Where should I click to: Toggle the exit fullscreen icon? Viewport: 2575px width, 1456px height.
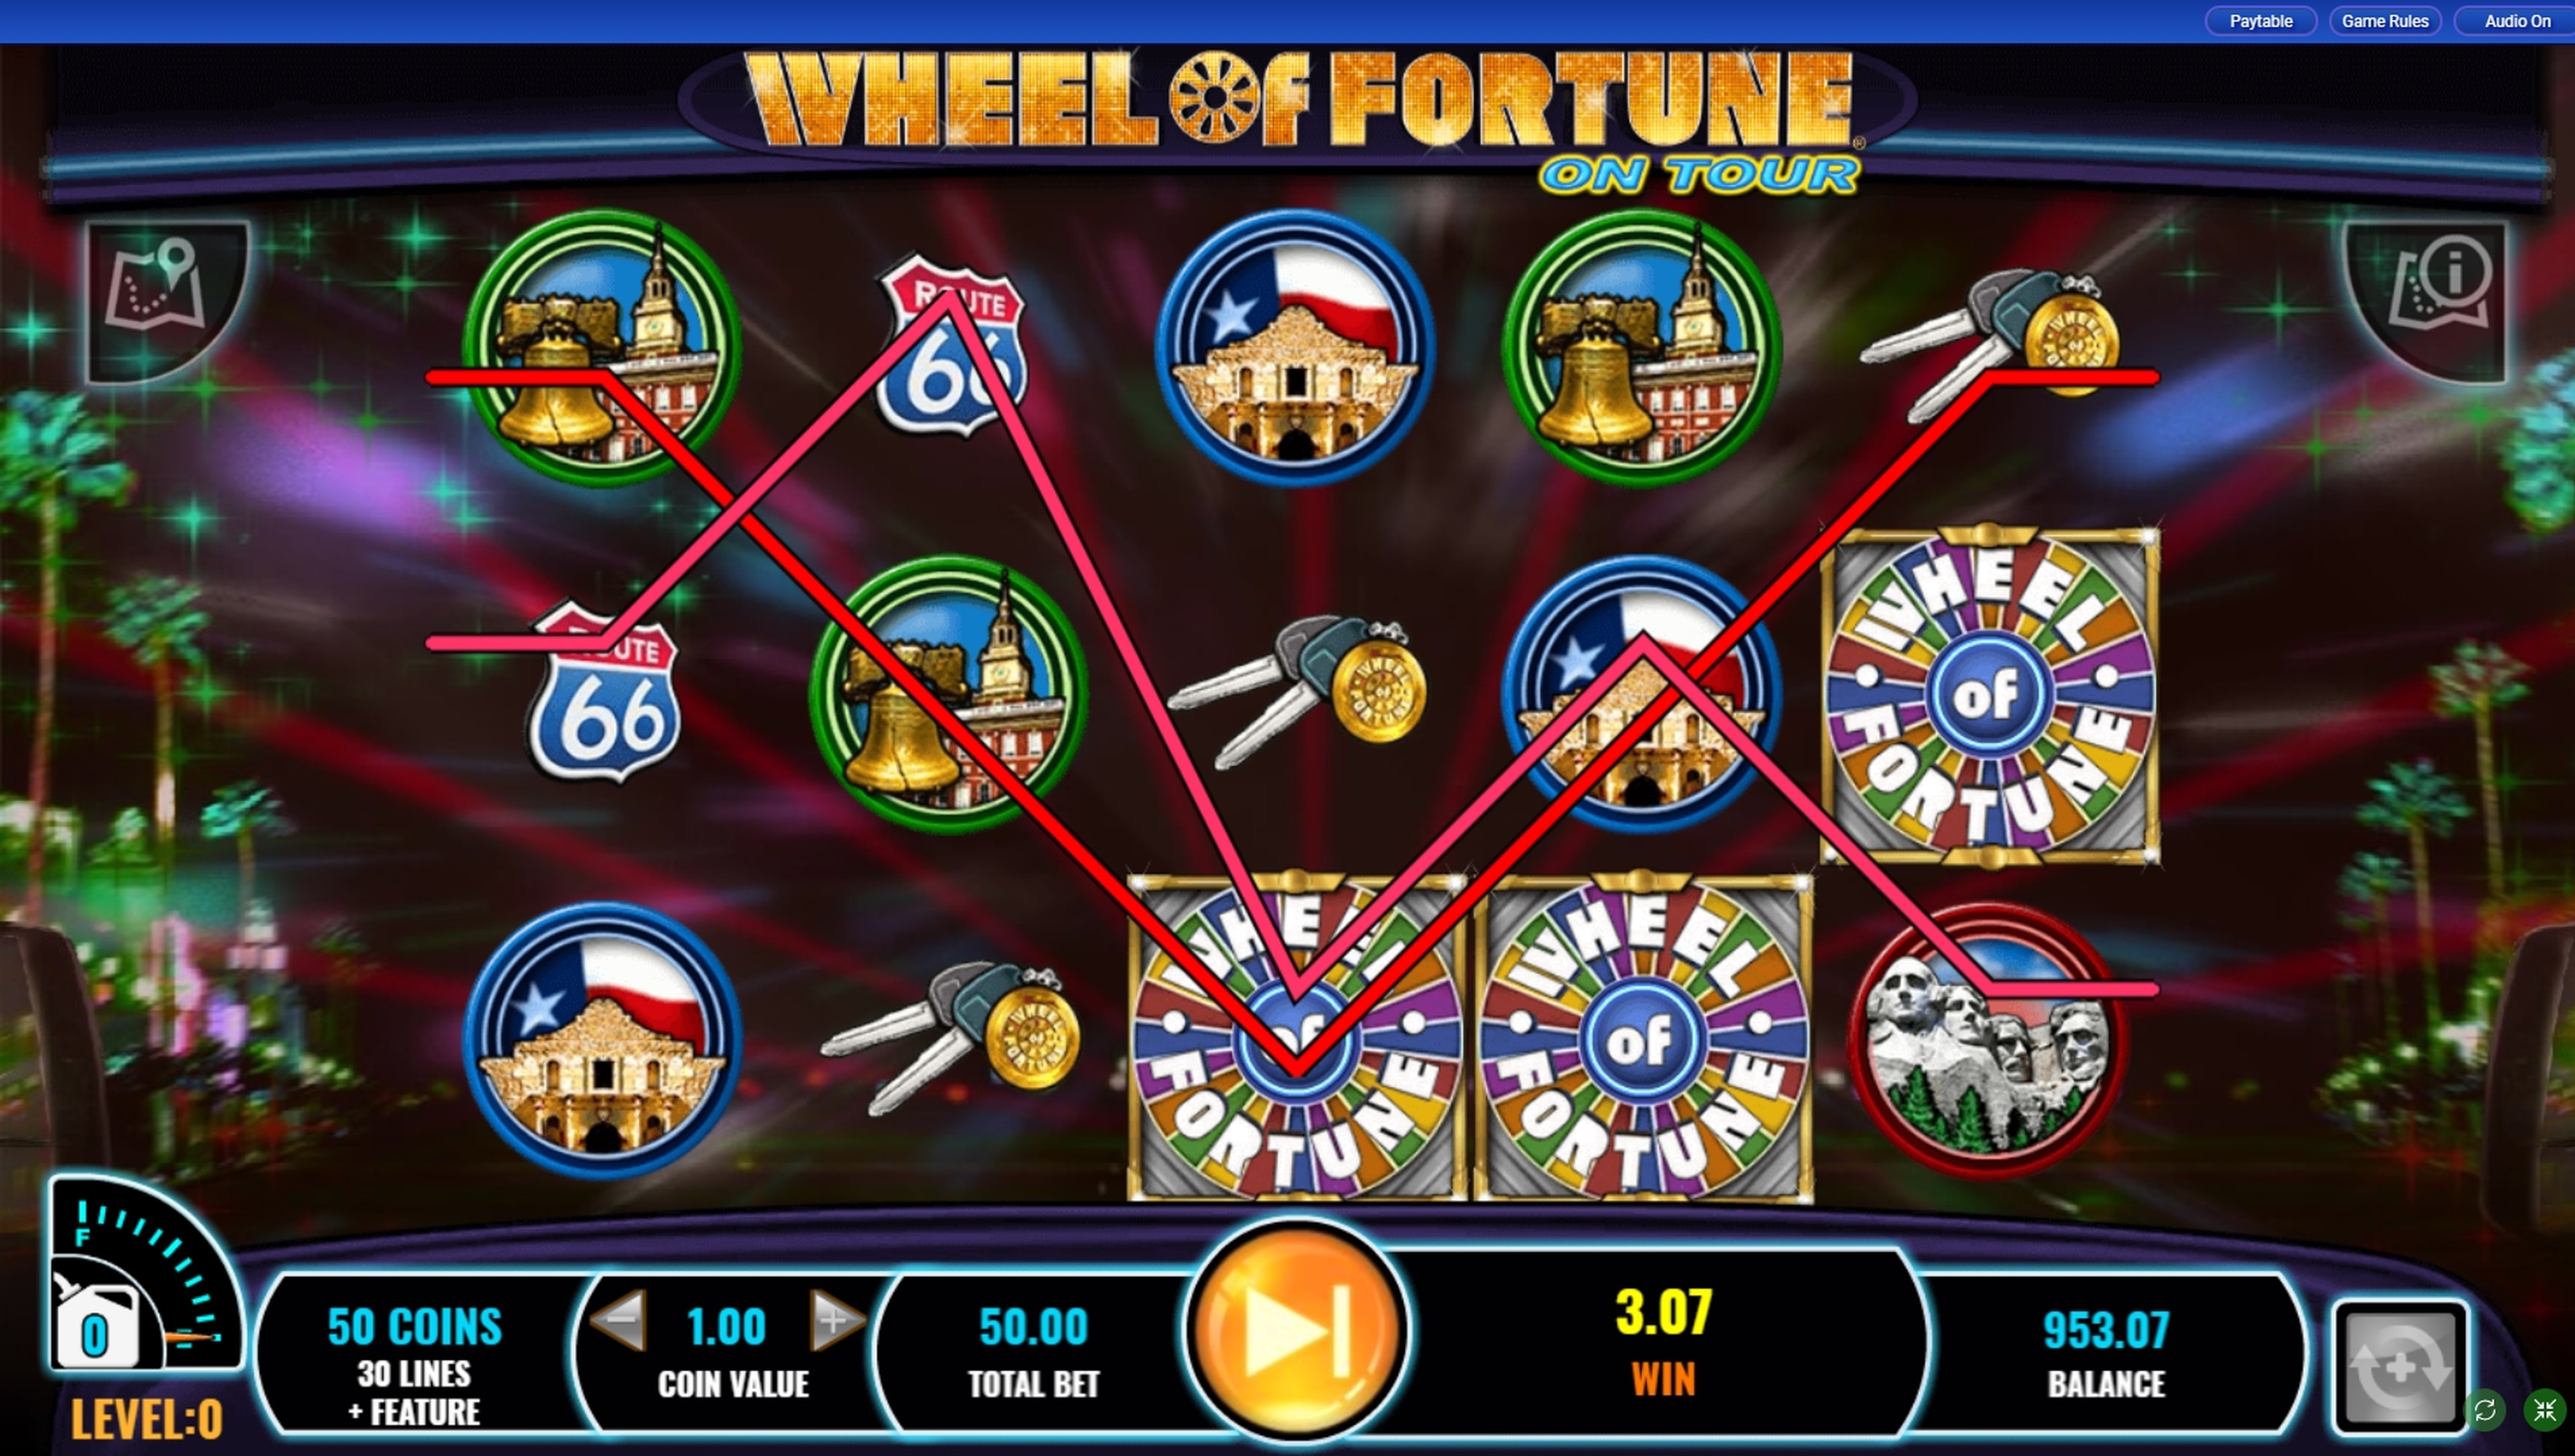(x=2545, y=1411)
